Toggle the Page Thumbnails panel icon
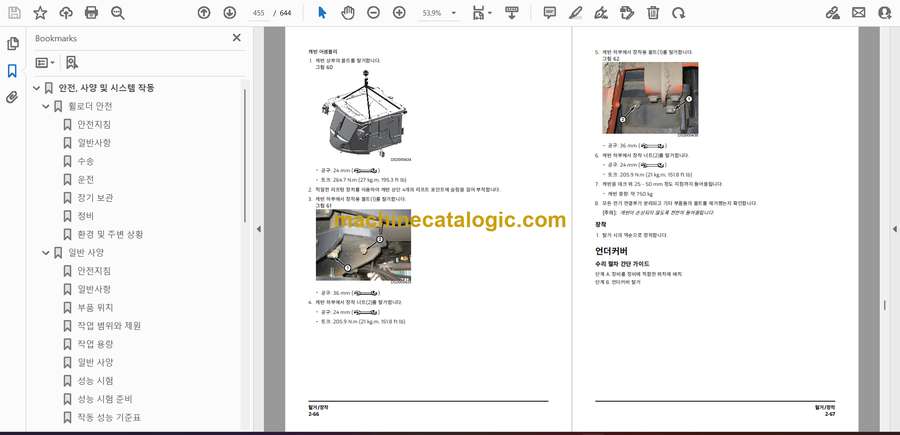 pyautogui.click(x=12, y=44)
